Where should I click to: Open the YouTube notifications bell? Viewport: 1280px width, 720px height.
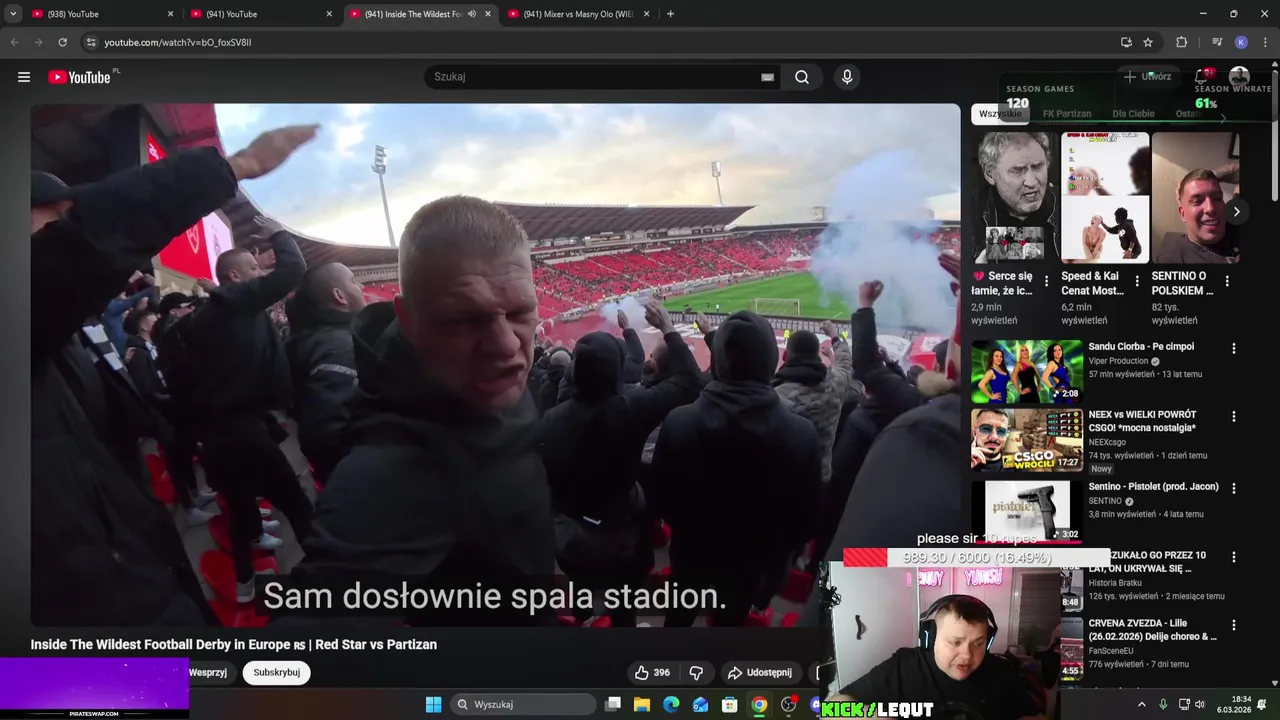click(x=1202, y=77)
